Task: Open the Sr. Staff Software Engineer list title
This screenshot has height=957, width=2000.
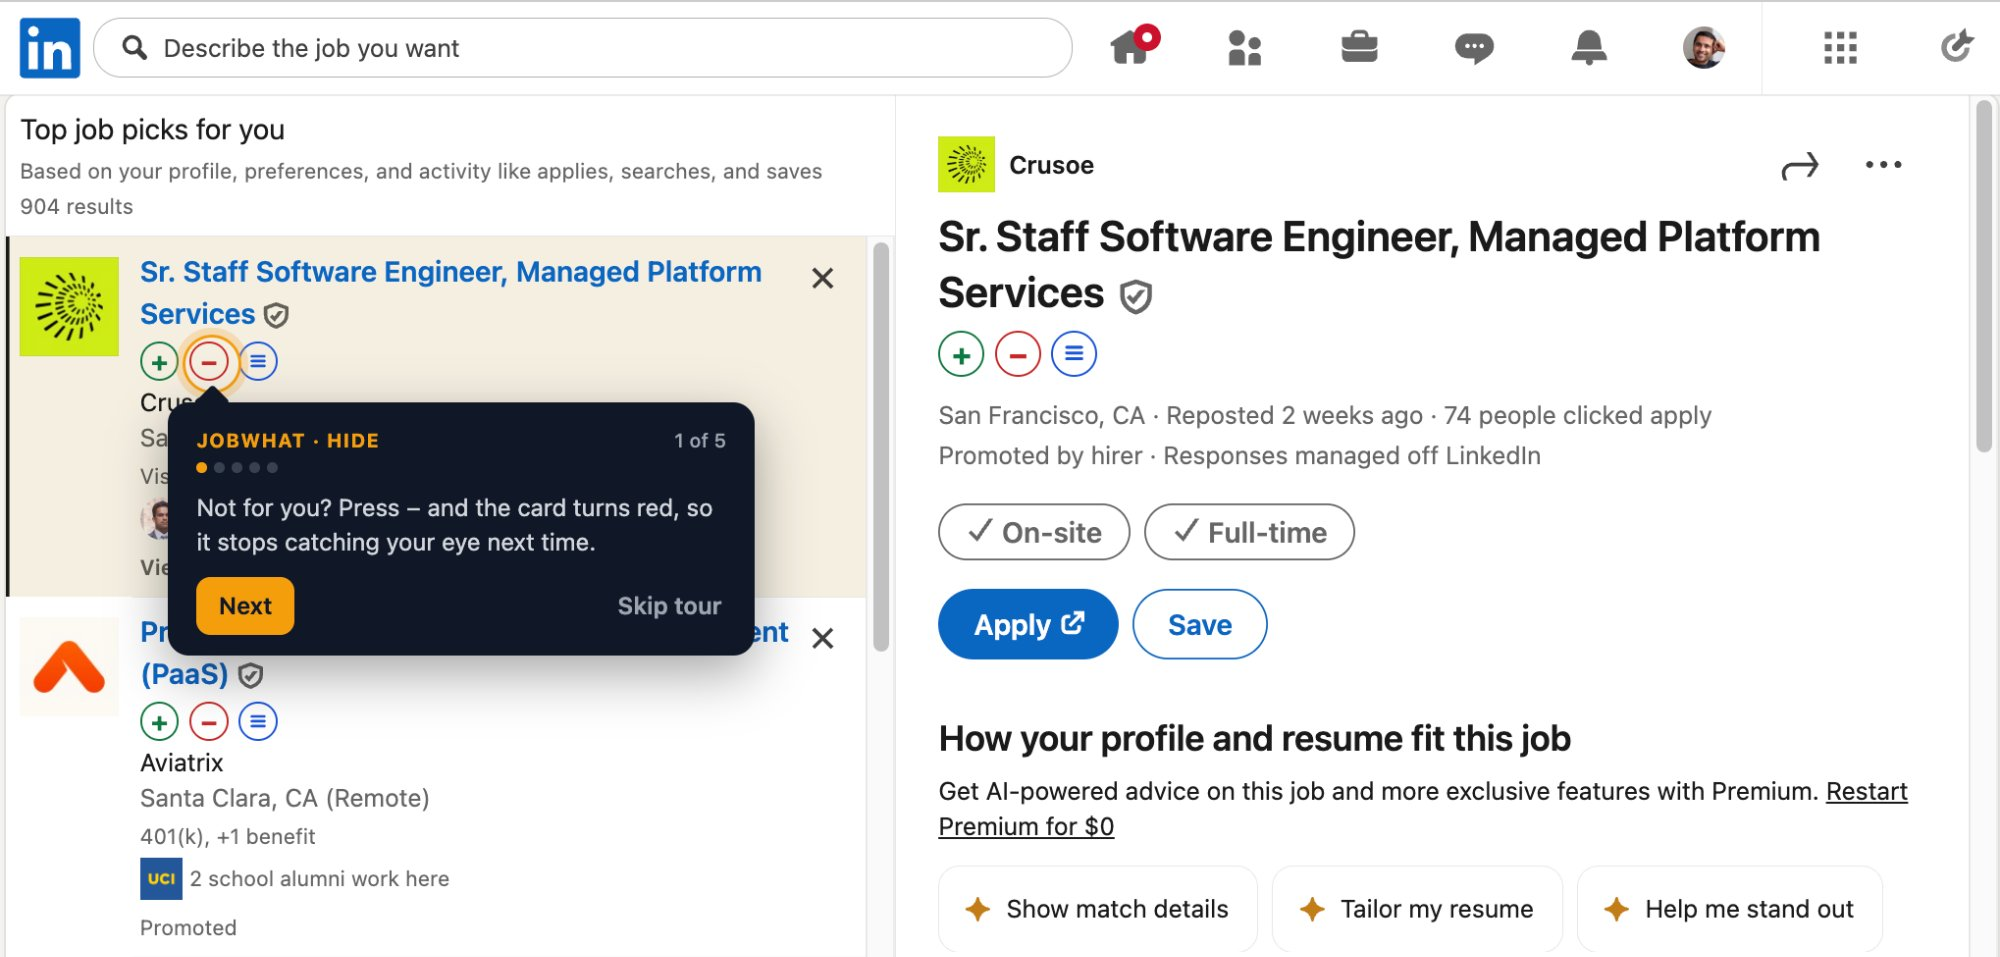Action: click(450, 292)
